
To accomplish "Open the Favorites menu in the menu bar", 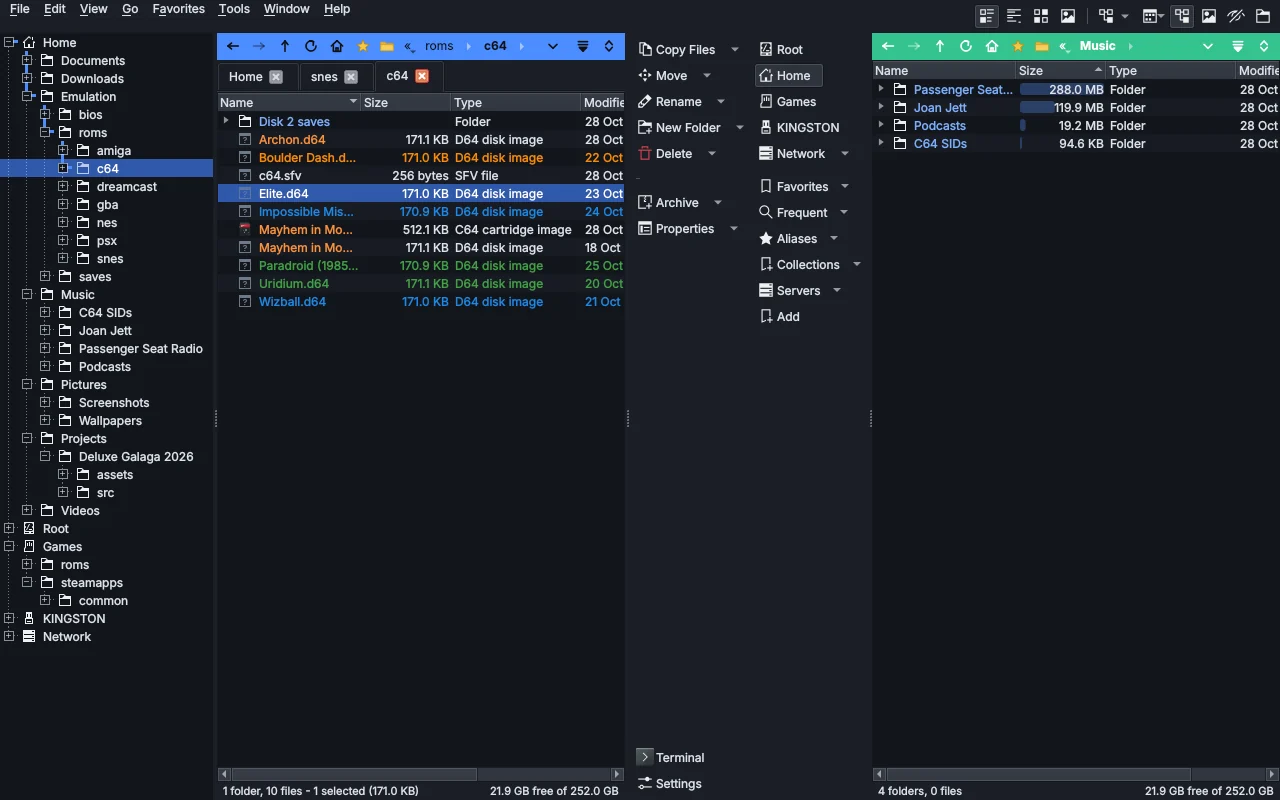I will point(178,9).
